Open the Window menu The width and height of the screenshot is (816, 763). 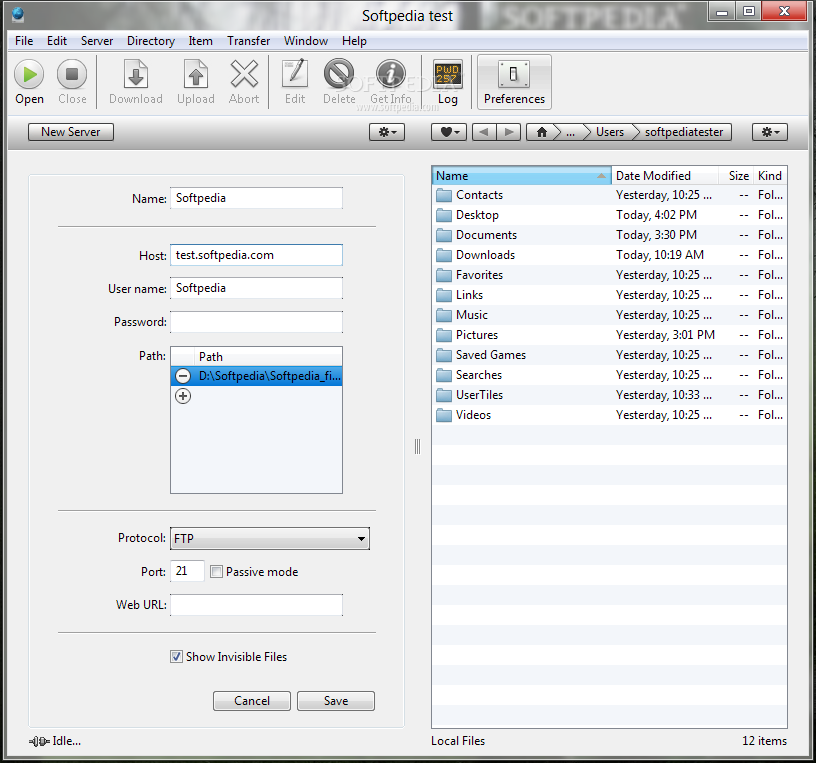point(305,41)
